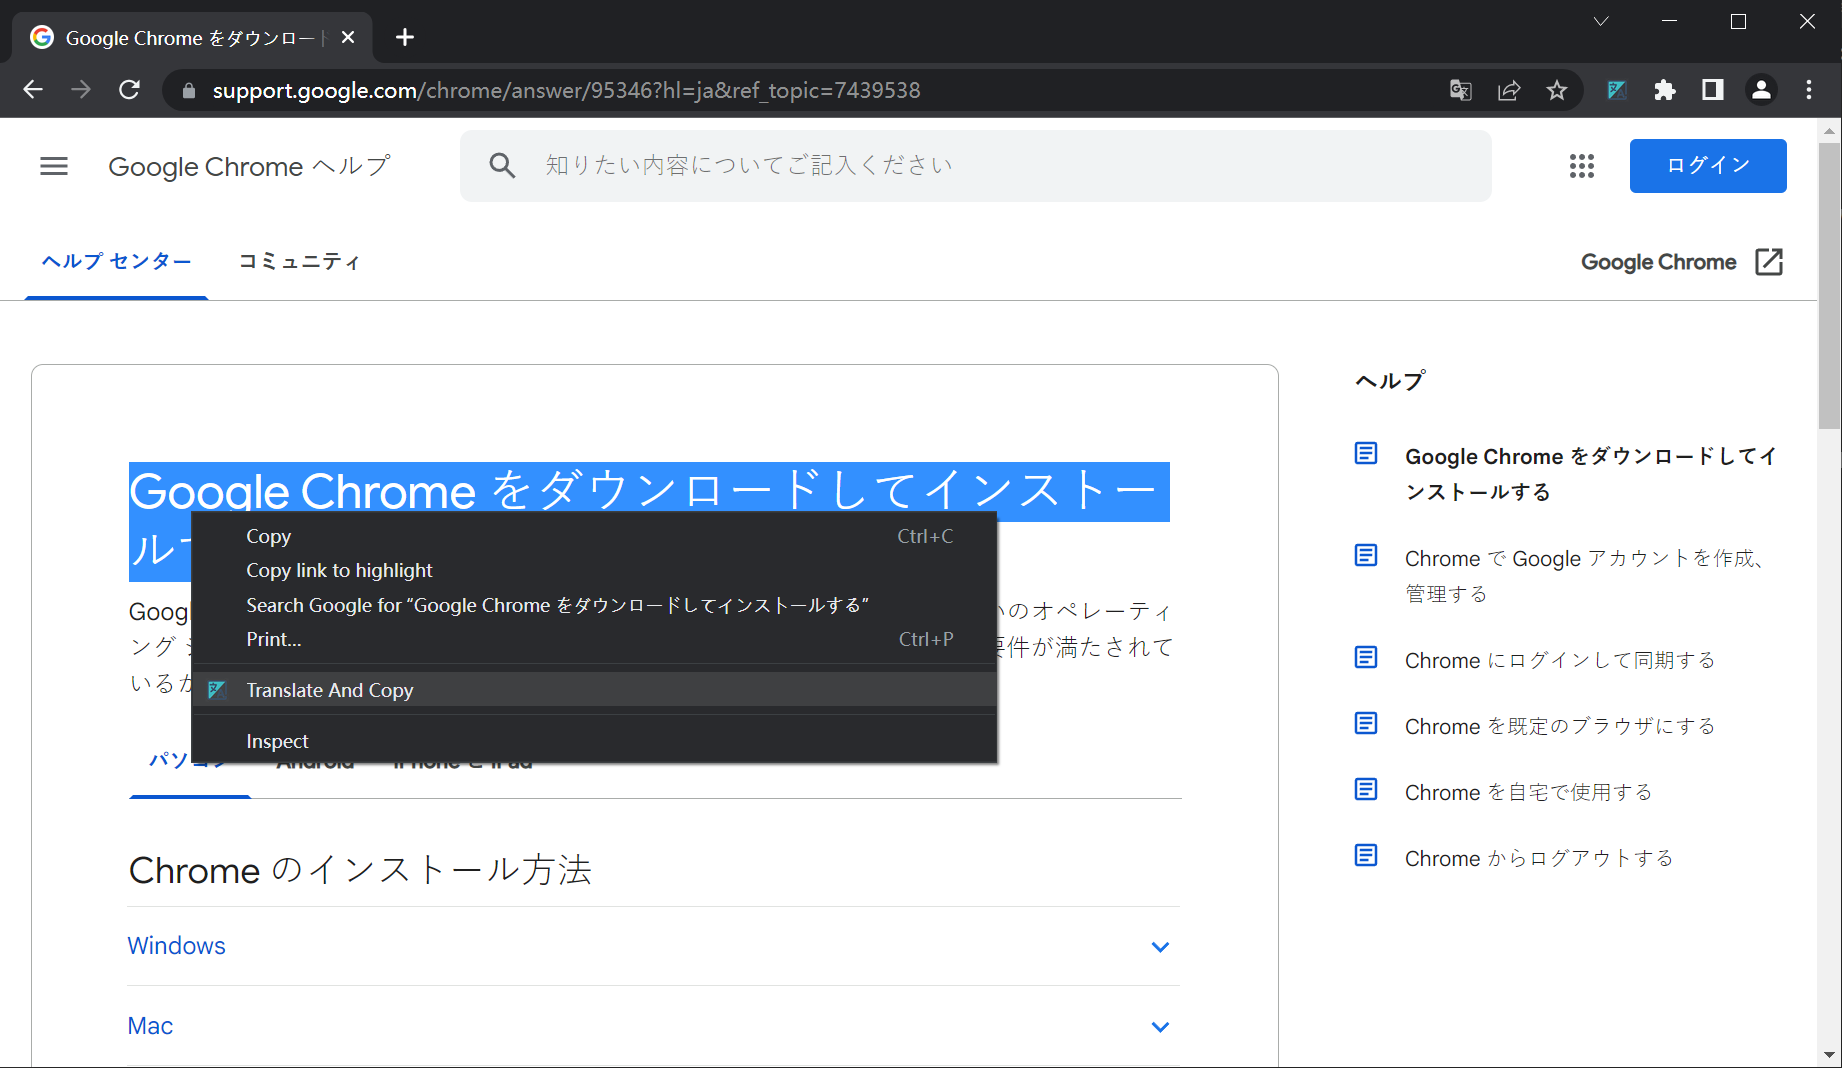Open the Google Chrome product link
Screen dimensions: 1842x1068
pyautogui.click(x=1658, y=262)
